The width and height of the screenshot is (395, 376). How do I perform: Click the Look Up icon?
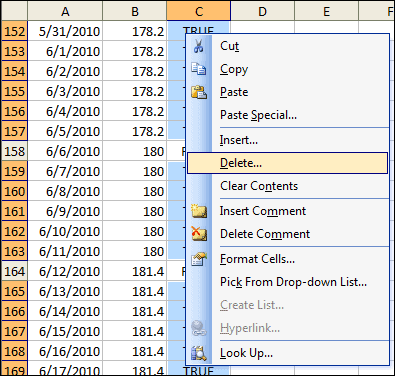[199, 353]
